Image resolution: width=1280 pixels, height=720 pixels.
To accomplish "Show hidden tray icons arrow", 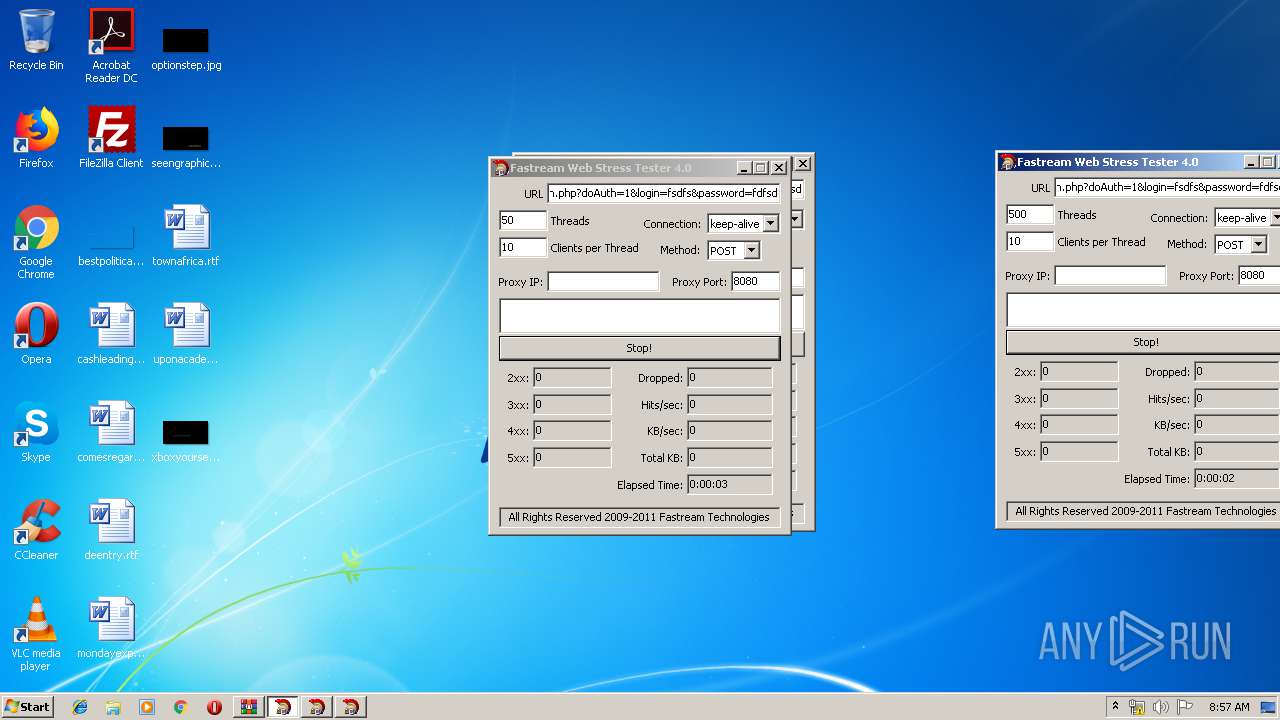I will pos(1115,707).
